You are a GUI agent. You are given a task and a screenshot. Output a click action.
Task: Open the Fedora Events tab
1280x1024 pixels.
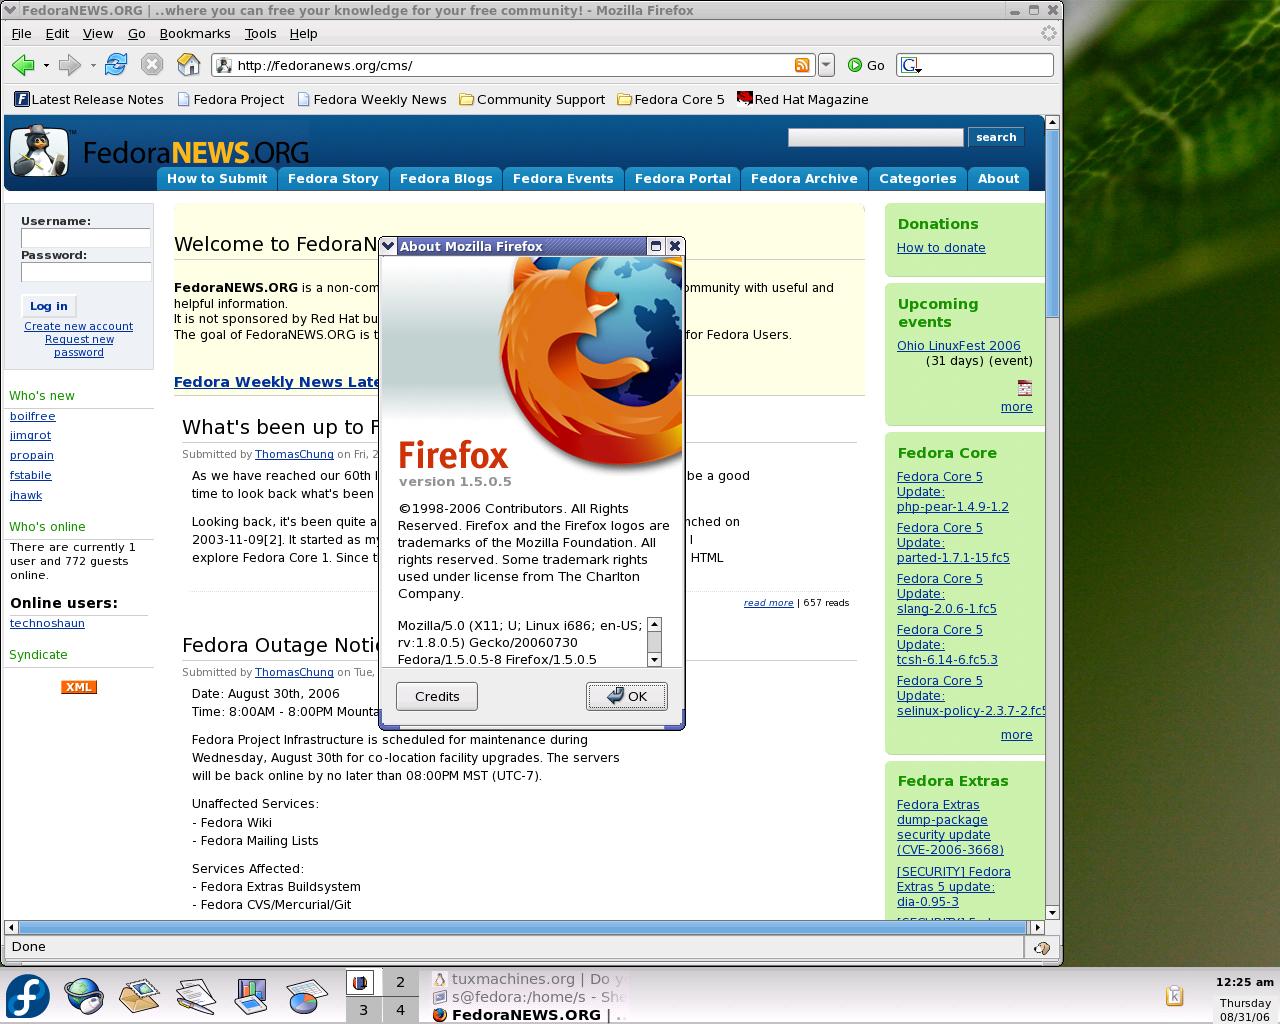tap(563, 179)
